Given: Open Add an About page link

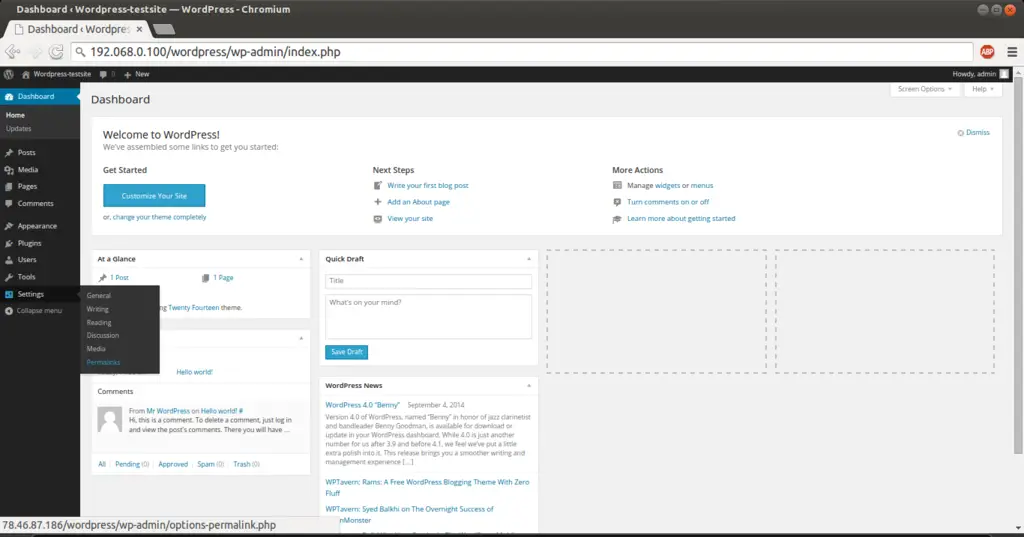Looking at the screenshot, I should coord(419,203).
